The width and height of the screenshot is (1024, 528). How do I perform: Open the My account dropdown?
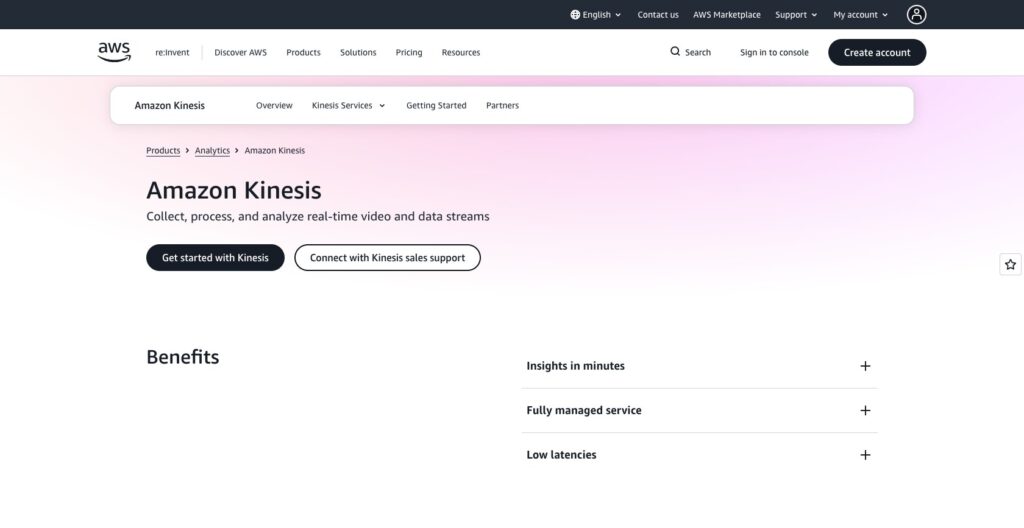click(861, 14)
